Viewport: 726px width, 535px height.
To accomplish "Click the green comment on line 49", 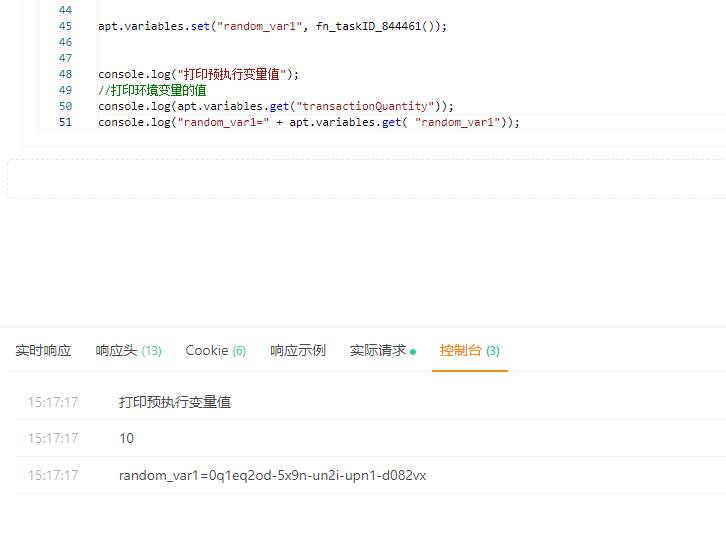I will [152, 90].
